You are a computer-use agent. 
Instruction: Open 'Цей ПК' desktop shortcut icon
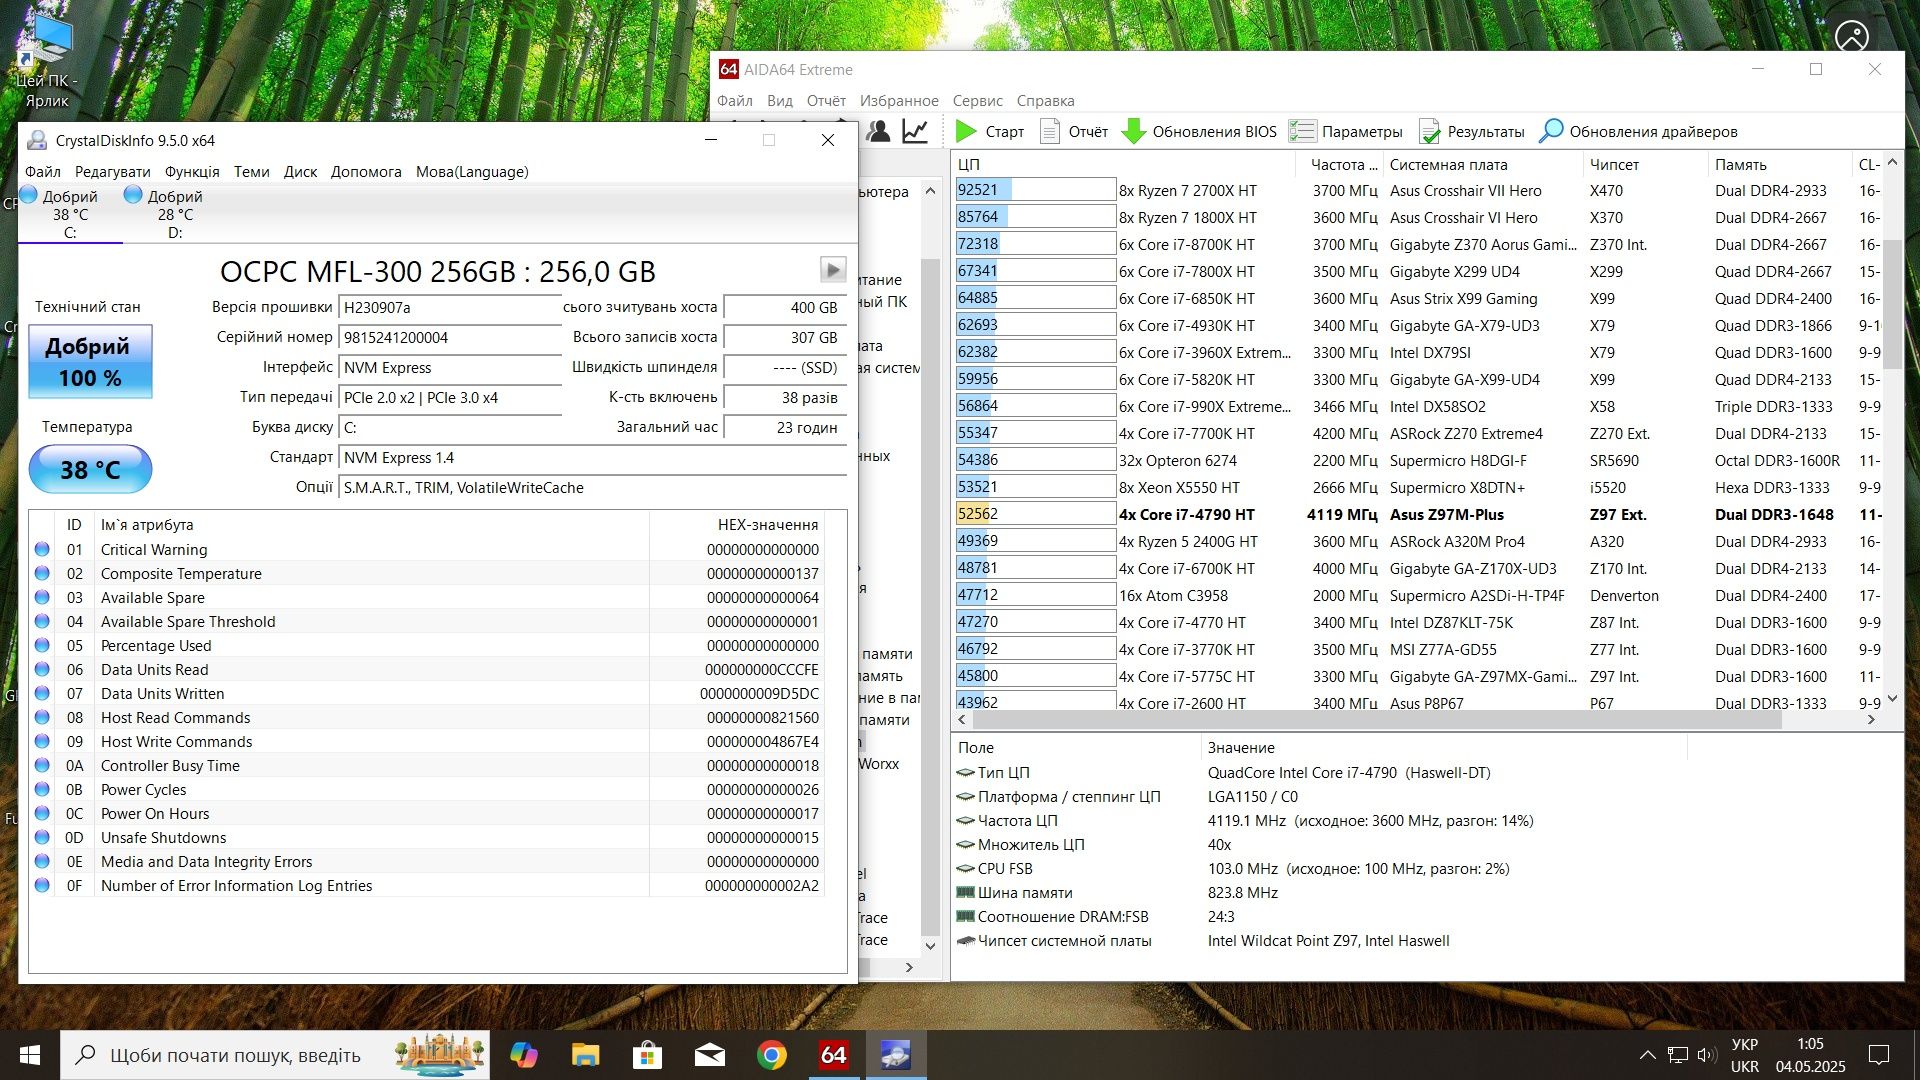click(47, 60)
